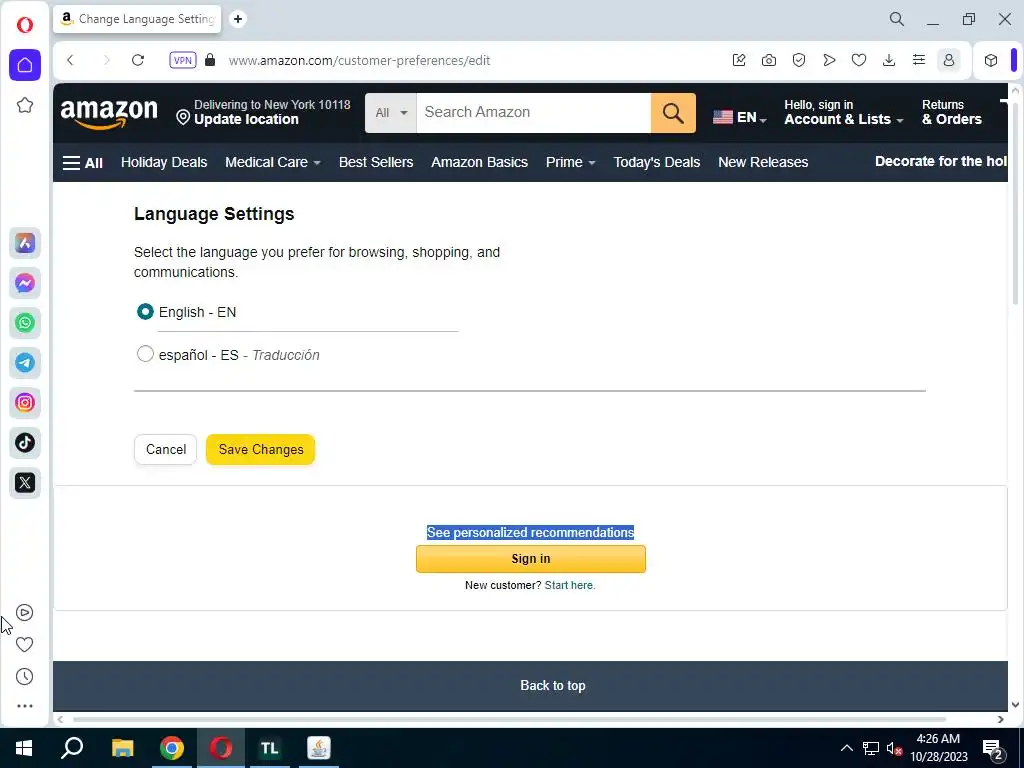
Task: Reload the current page
Action: coord(138,60)
